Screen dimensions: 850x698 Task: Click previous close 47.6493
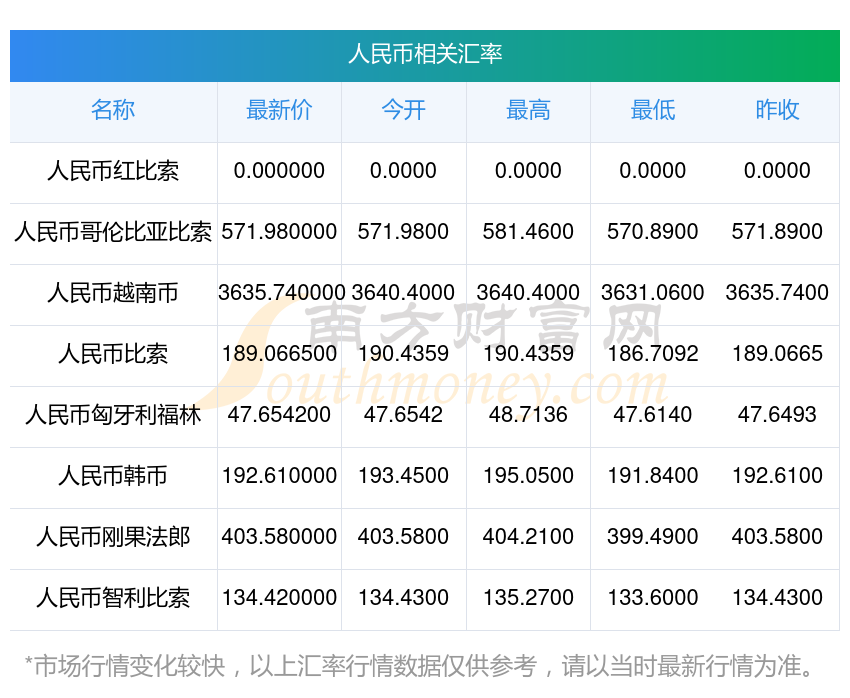click(777, 415)
